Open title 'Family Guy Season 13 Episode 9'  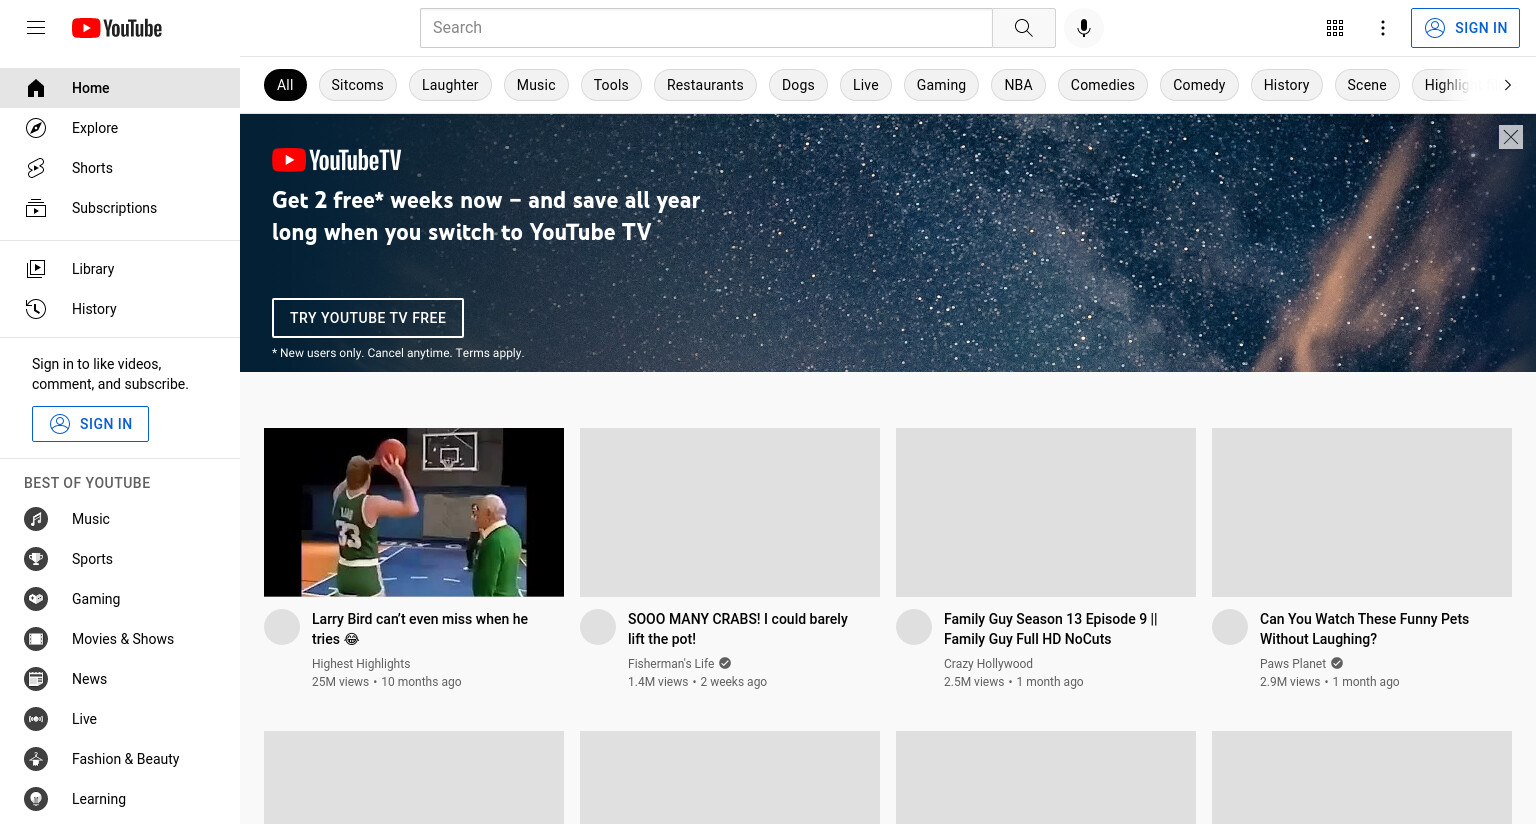pyautogui.click(x=1051, y=629)
